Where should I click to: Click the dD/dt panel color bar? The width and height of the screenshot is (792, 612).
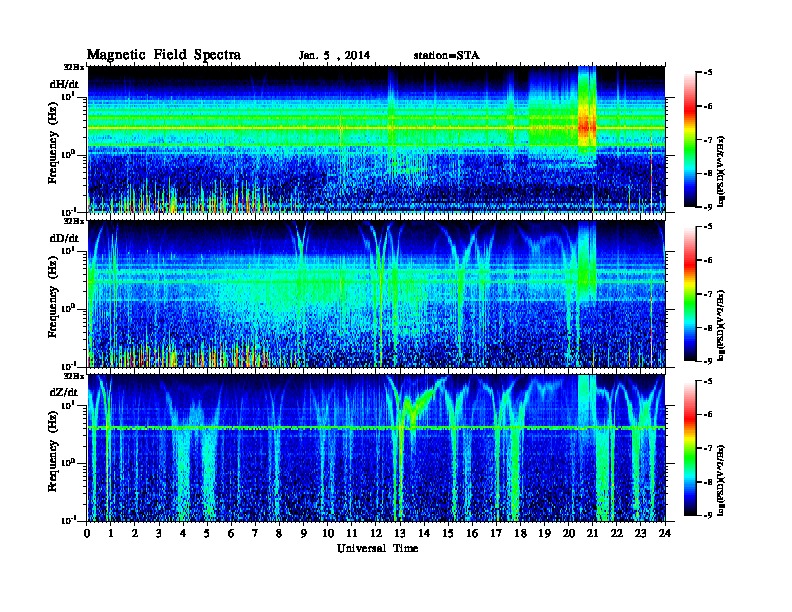tap(690, 294)
